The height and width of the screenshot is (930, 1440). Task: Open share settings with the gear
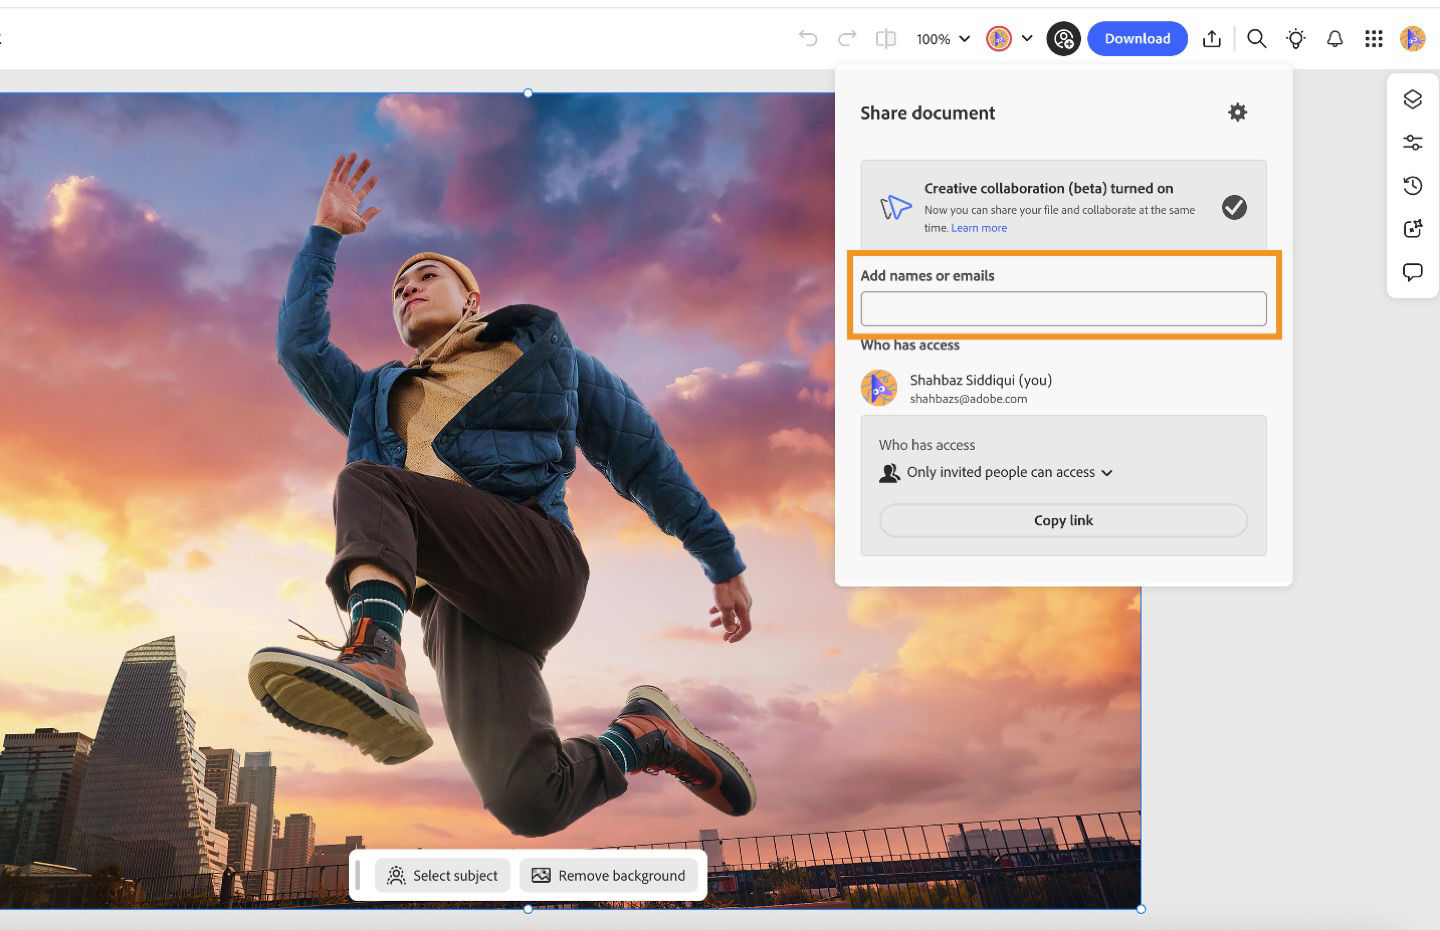pos(1237,112)
